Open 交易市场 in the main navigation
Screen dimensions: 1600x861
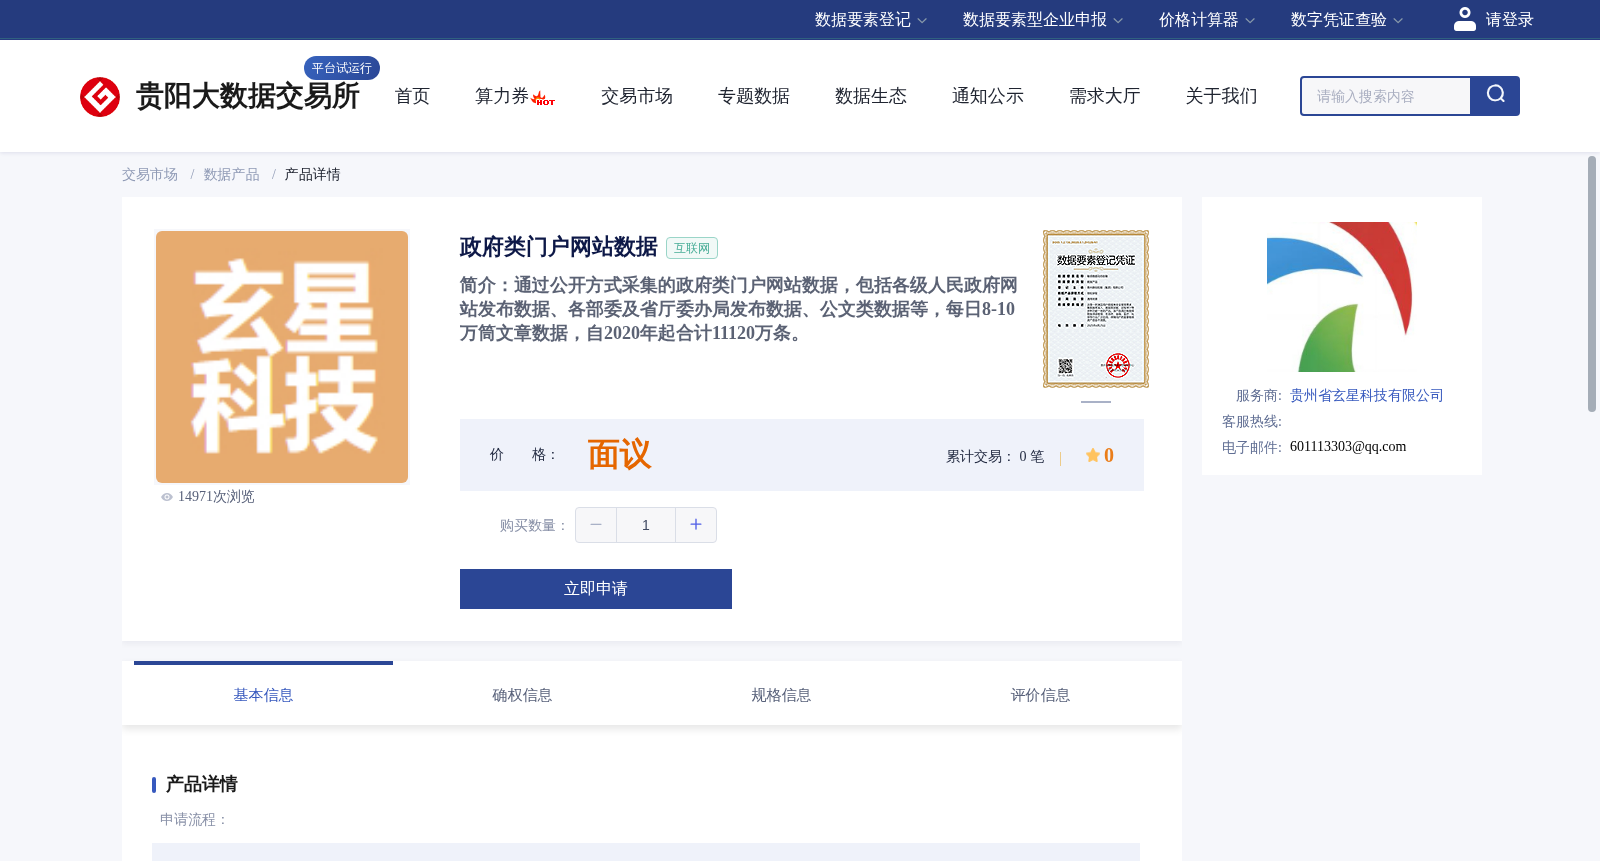pyautogui.click(x=637, y=96)
